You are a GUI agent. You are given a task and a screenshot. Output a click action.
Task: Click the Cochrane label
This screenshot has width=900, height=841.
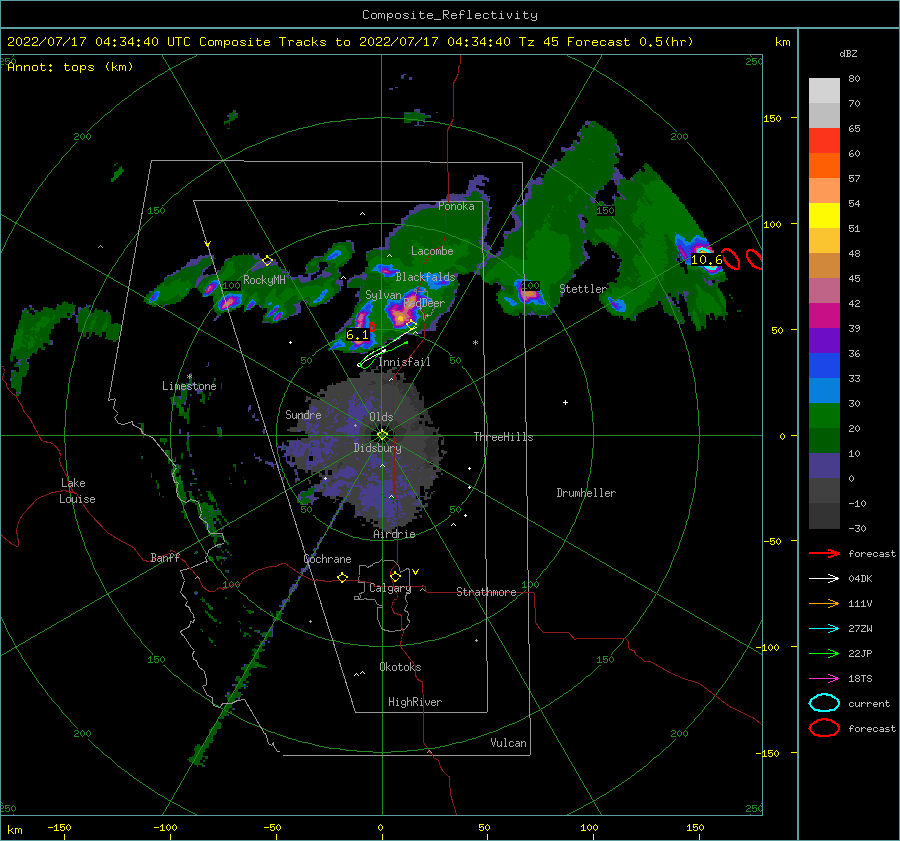327,559
